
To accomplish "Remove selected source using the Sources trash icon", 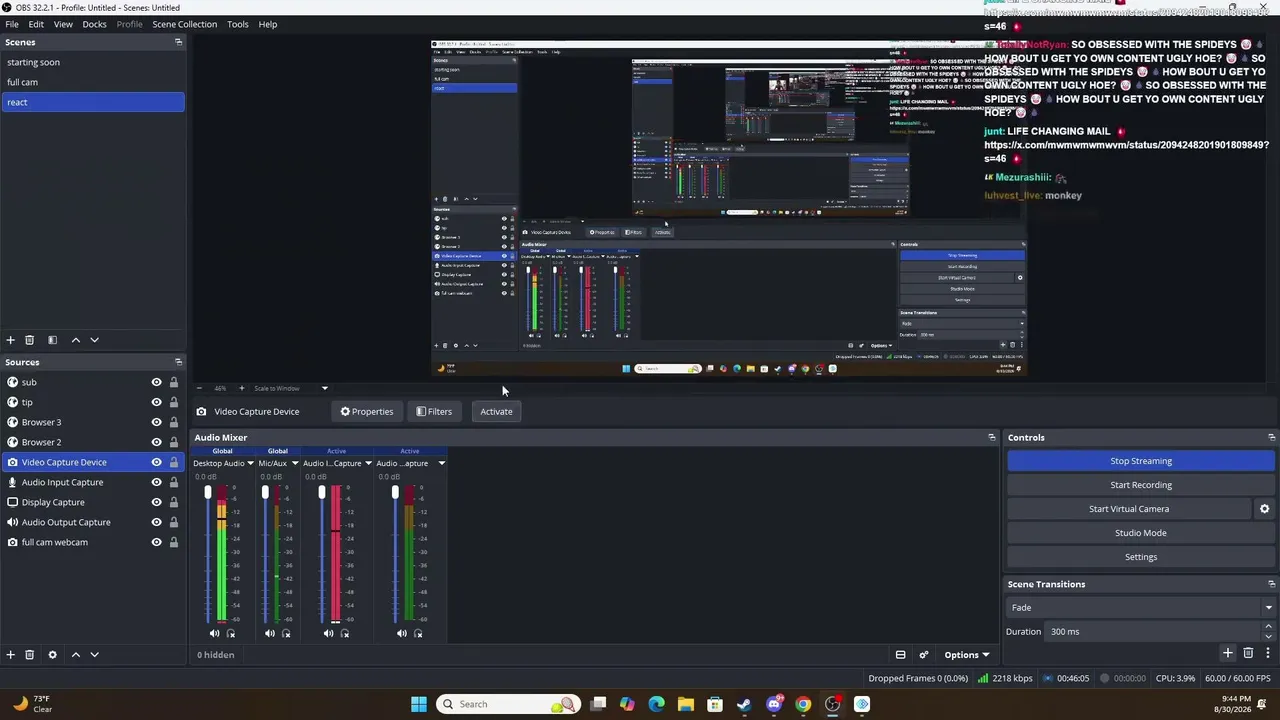I will click(30, 655).
